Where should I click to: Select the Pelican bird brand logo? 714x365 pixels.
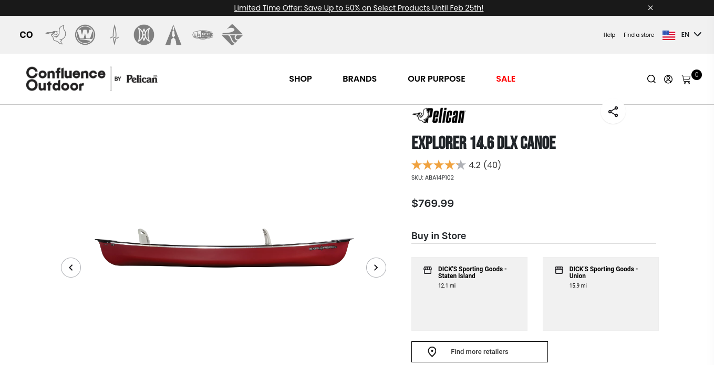pyautogui.click(x=56, y=35)
